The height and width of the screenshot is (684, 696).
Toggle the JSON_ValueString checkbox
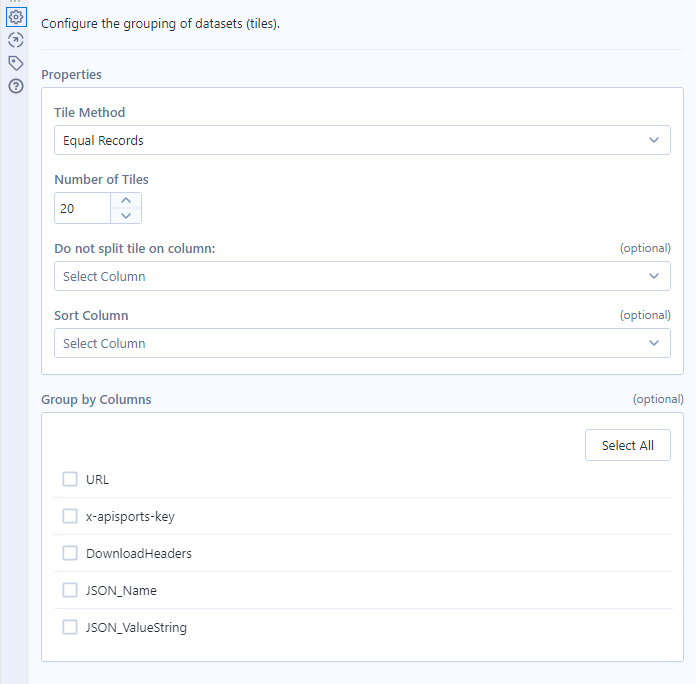pyautogui.click(x=70, y=627)
